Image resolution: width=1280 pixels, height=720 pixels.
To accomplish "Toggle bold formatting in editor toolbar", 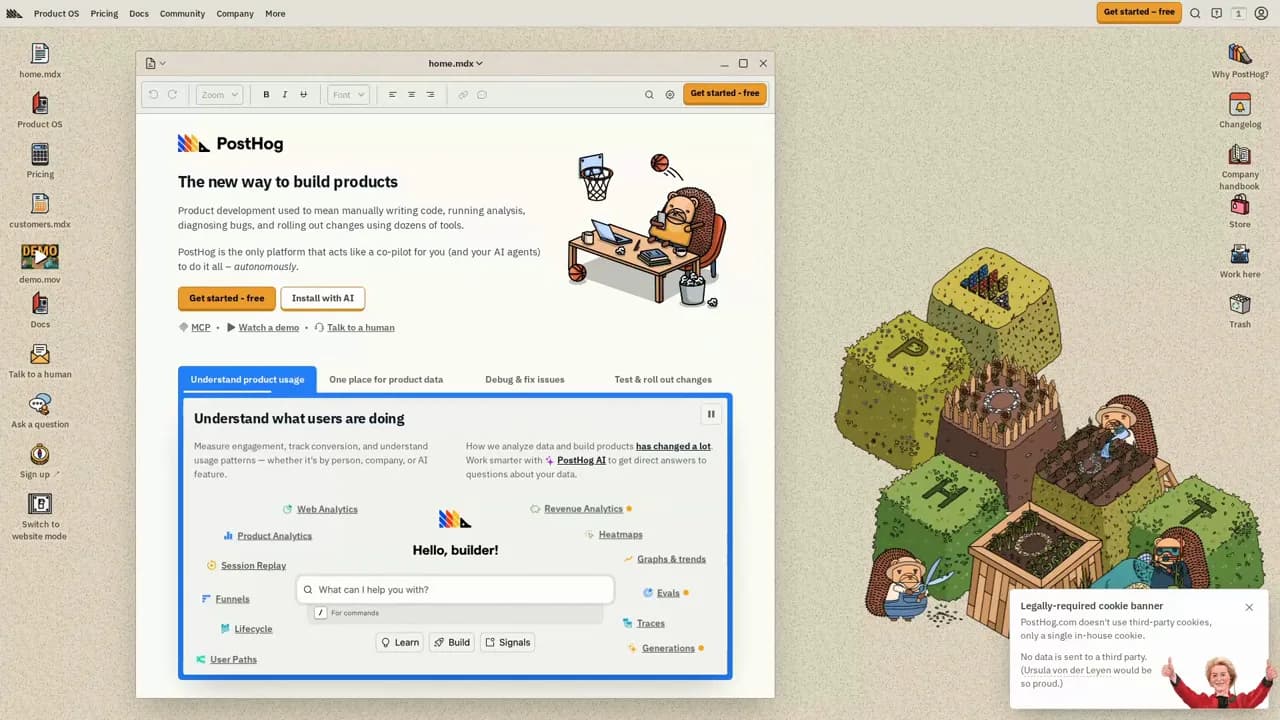I will pyautogui.click(x=266, y=95).
